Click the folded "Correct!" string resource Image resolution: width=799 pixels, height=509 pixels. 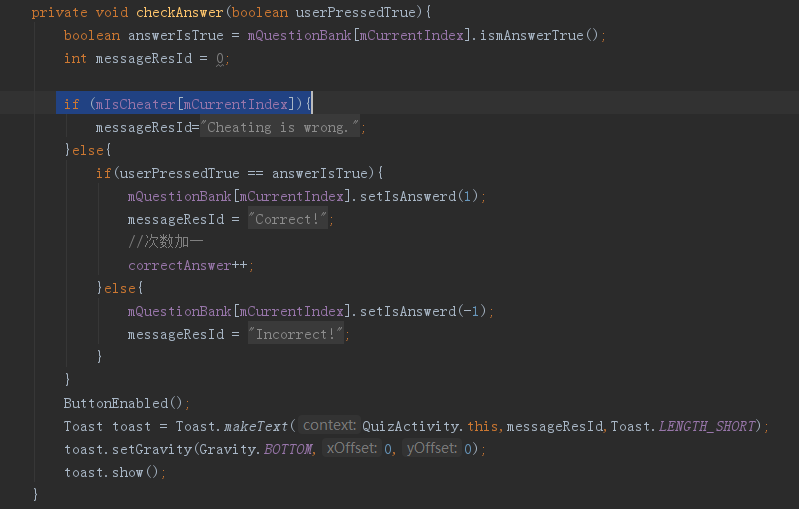[288, 220]
